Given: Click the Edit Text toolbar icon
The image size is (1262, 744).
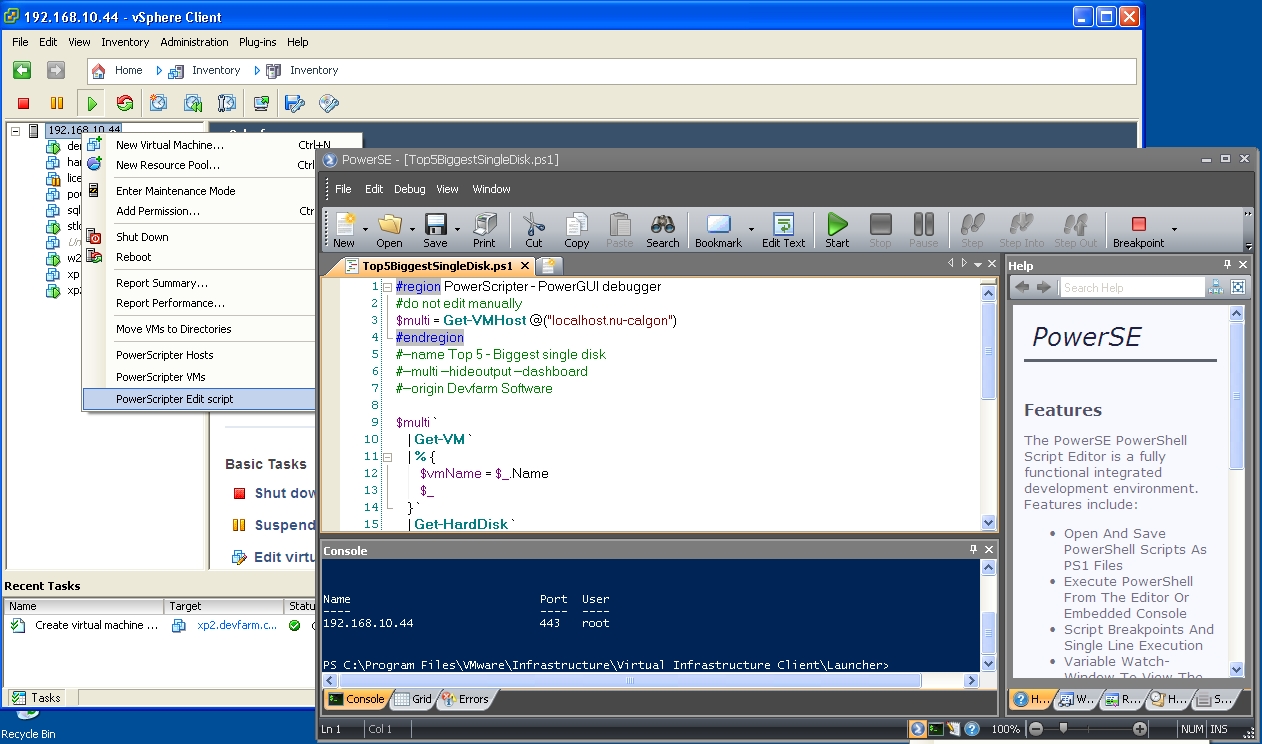Looking at the screenshot, I should 783,225.
